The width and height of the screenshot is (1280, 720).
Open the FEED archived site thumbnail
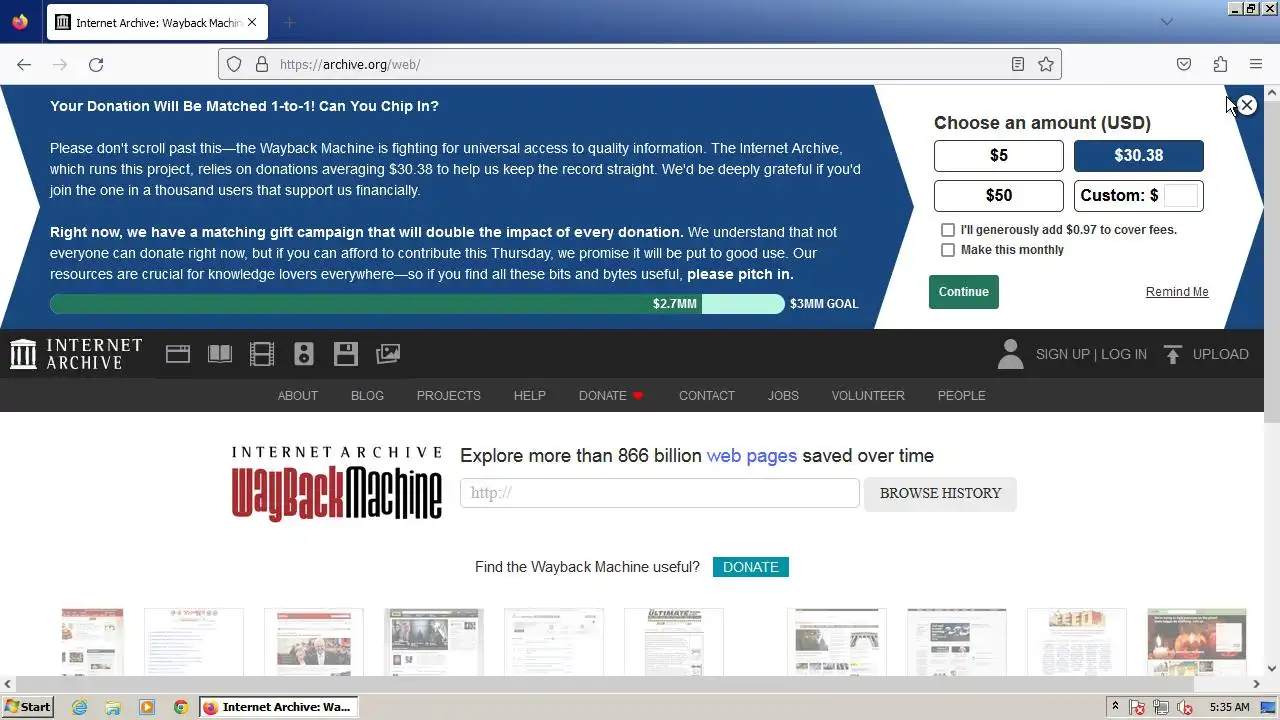[1077, 643]
